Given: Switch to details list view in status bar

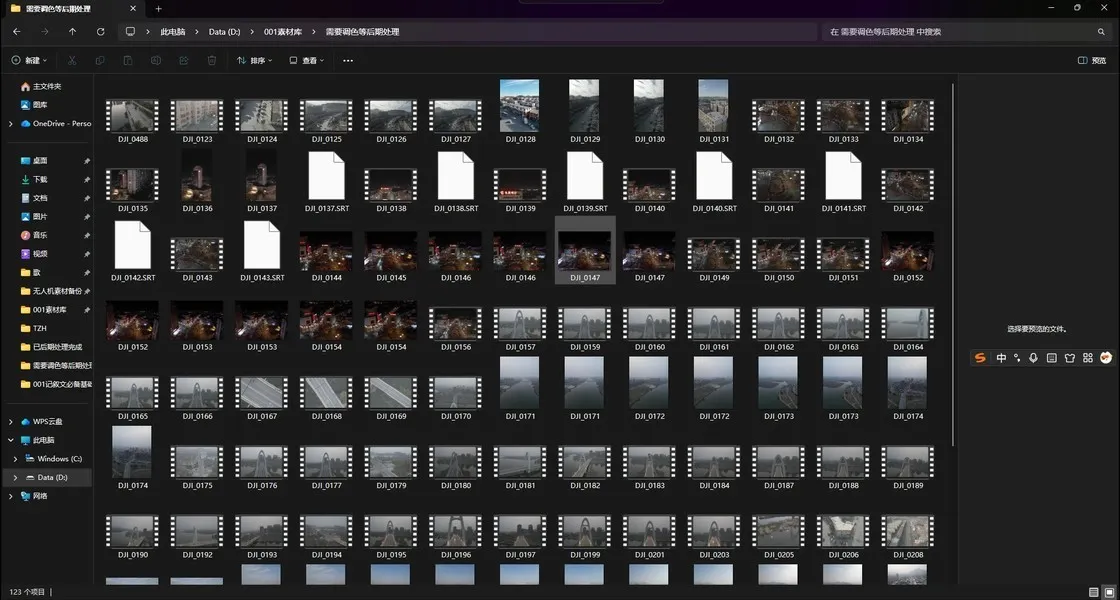Looking at the screenshot, I should 1093,592.
